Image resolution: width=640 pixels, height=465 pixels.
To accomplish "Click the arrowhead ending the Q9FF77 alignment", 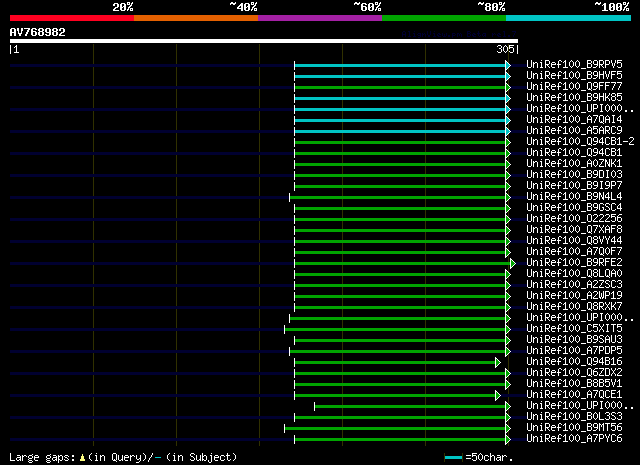I will (x=508, y=87).
